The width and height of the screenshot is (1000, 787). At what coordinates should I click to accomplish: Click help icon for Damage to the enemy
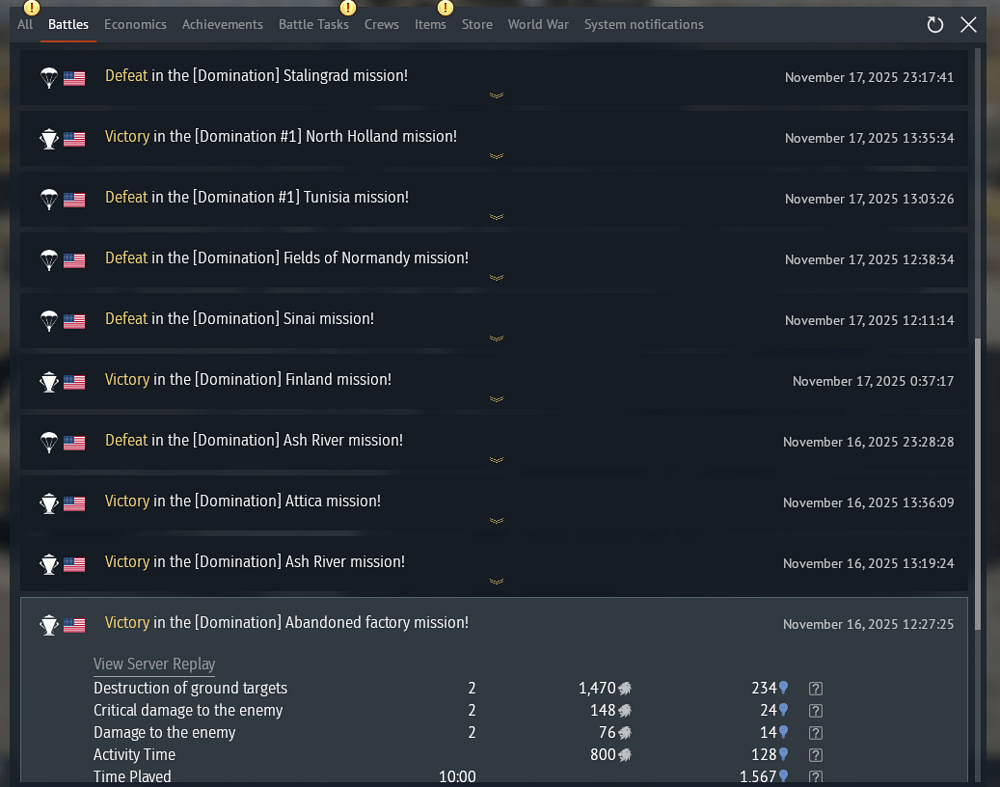coord(816,733)
